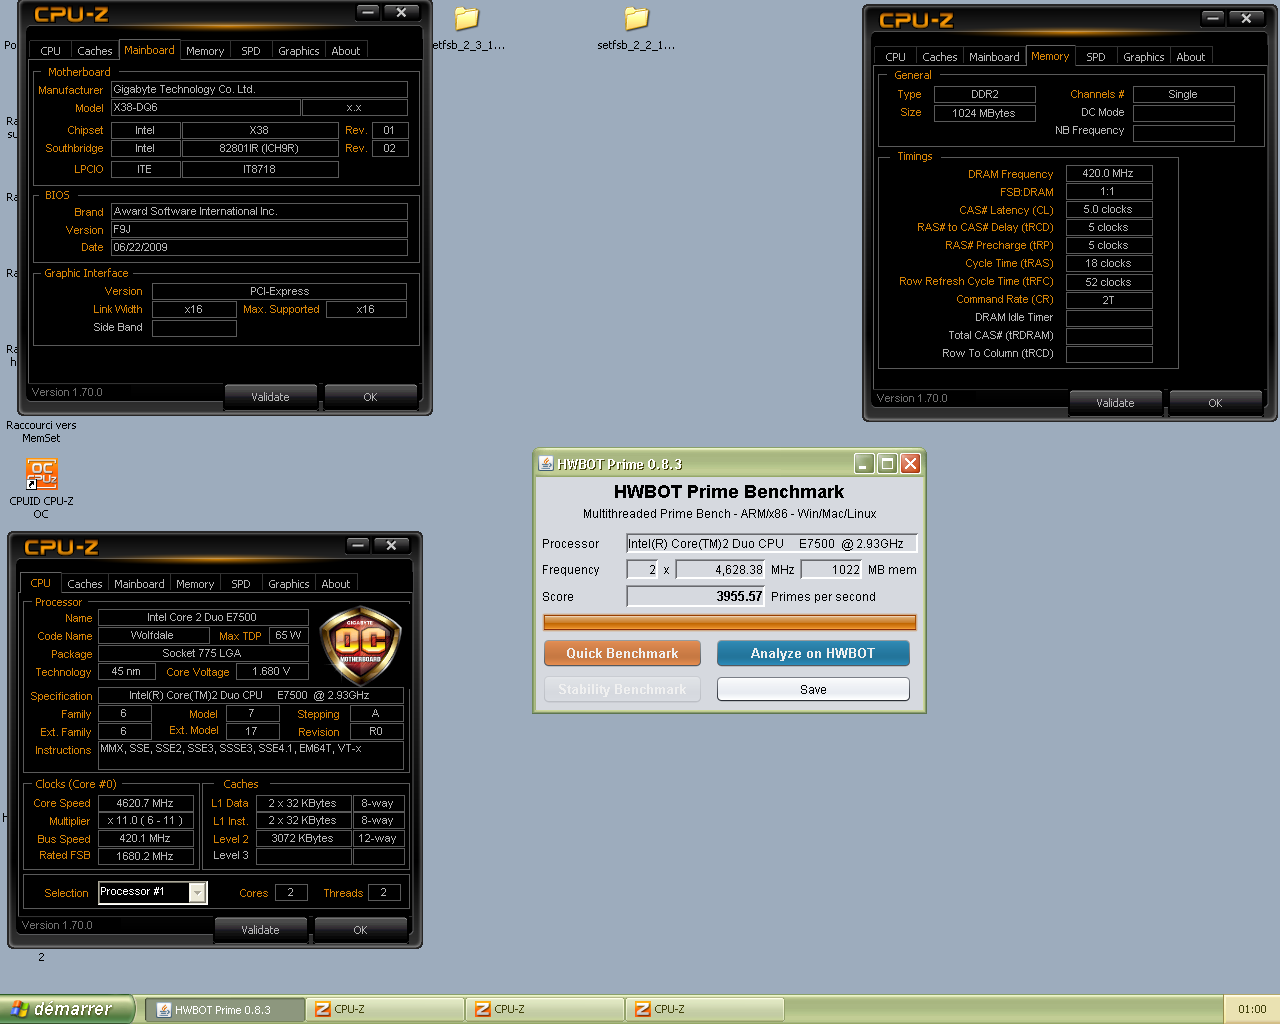Screen dimensions: 1280x1024
Task: Click the taskbar clock showing 01:00
Action: pos(1252,1010)
